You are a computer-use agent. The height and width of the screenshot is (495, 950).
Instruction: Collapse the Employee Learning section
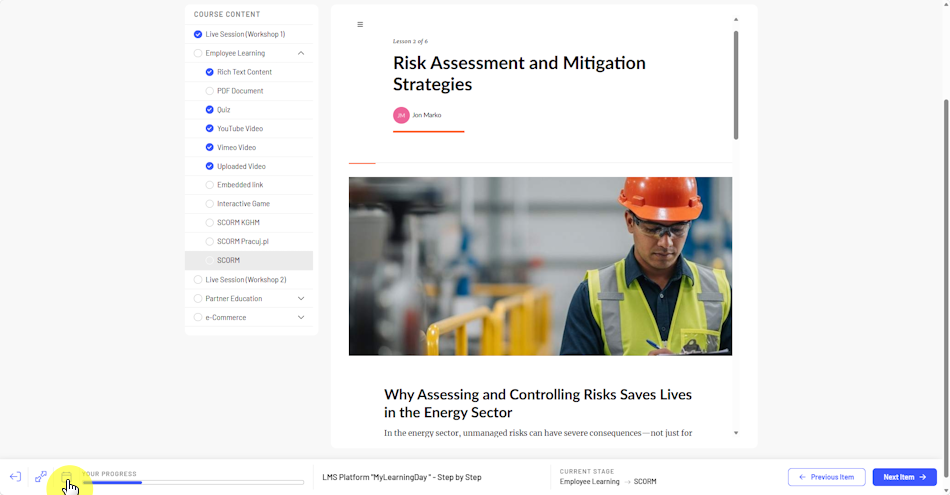[301, 53]
